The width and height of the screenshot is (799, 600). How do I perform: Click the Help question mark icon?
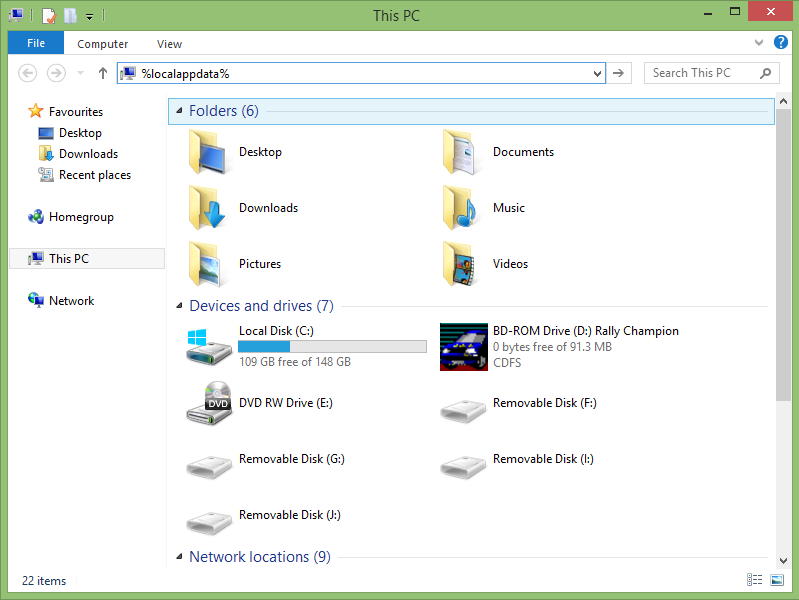click(781, 43)
